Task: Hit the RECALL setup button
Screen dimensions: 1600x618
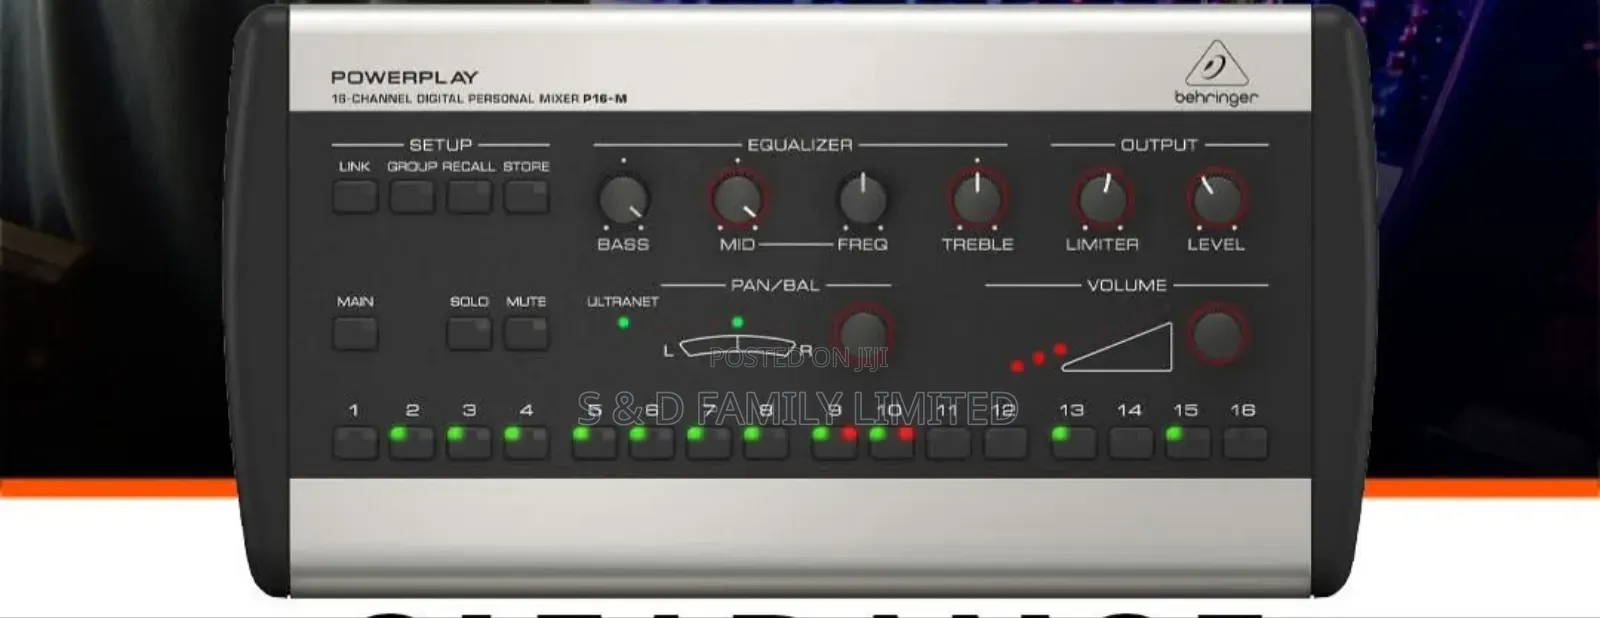Action: tap(469, 196)
